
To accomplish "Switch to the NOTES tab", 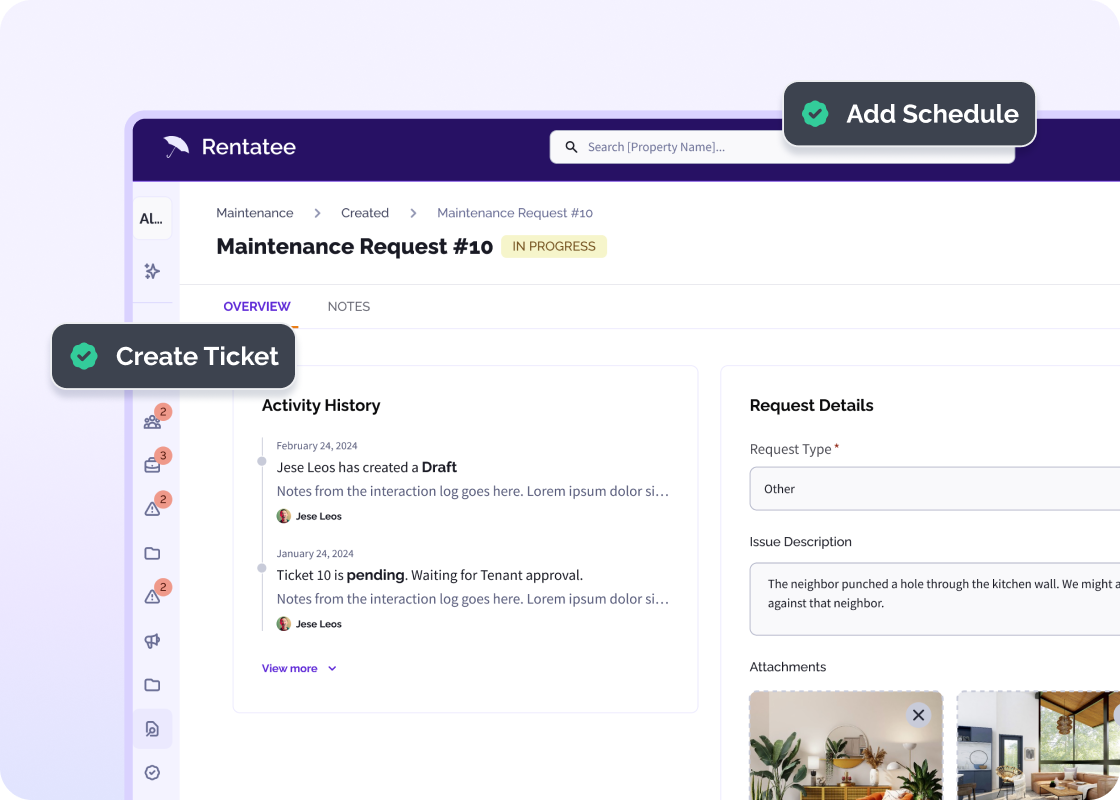I will click(349, 306).
